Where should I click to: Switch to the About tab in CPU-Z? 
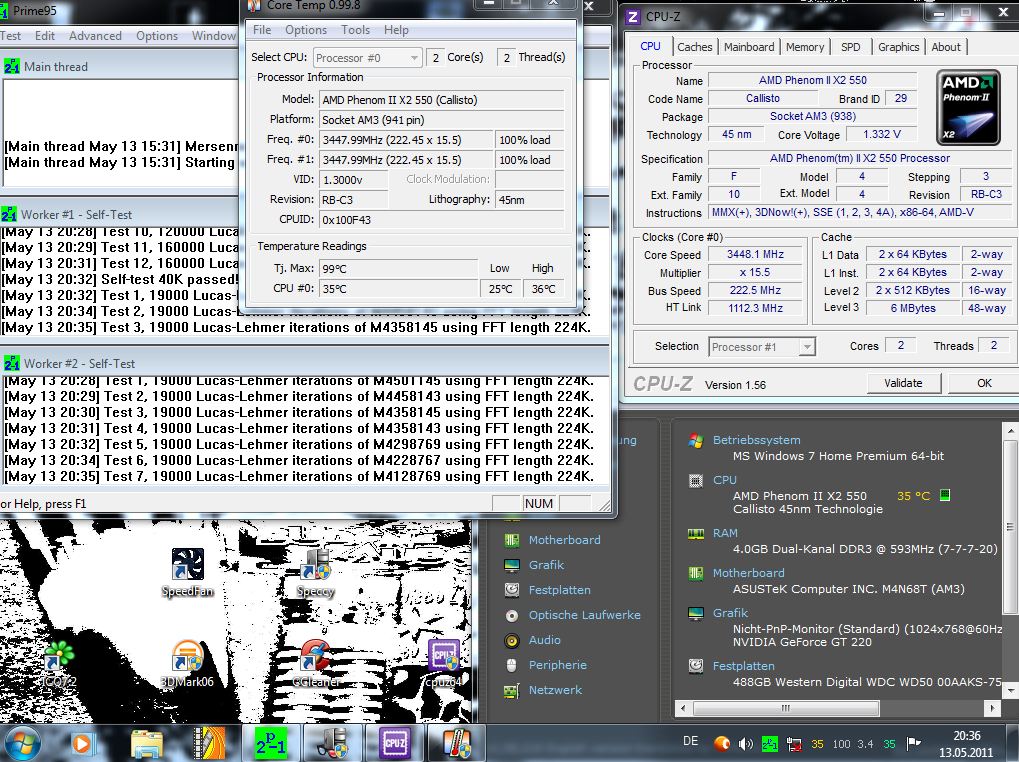coord(946,47)
